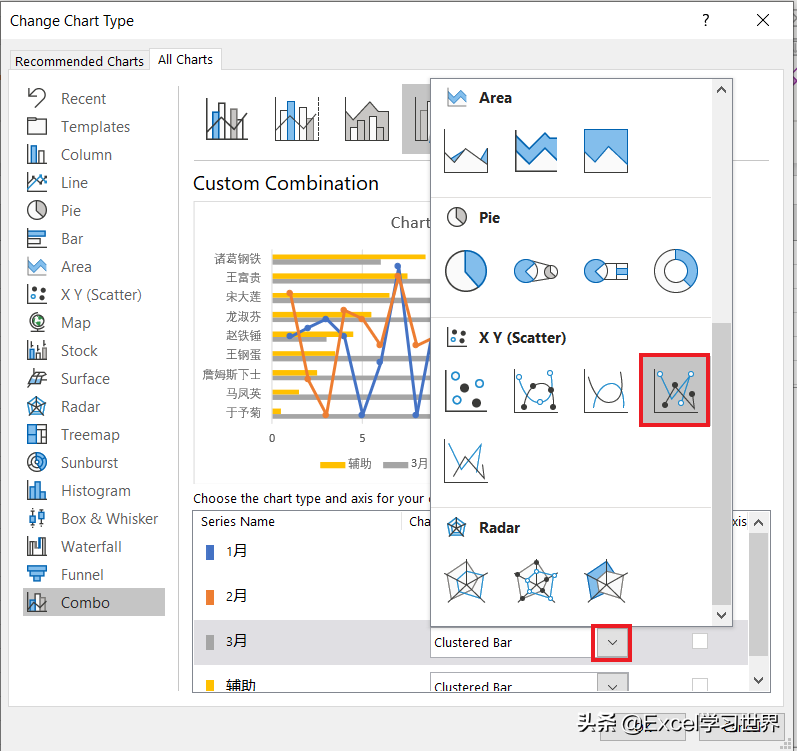This screenshot has height=751, width=797.
Task: Select the 3月 series row
Action: coord(470,642)
